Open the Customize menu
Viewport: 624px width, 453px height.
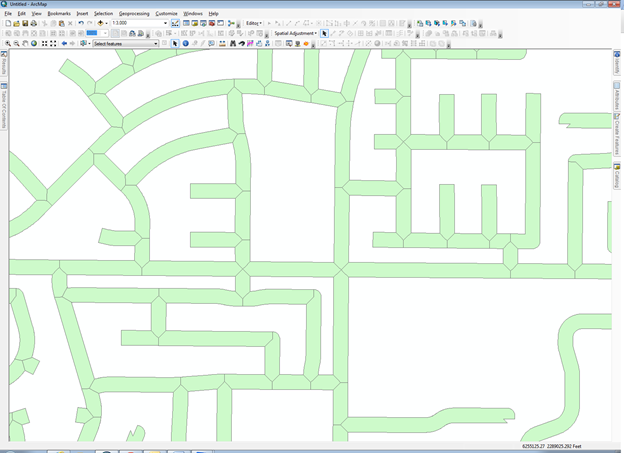(166, 13)
